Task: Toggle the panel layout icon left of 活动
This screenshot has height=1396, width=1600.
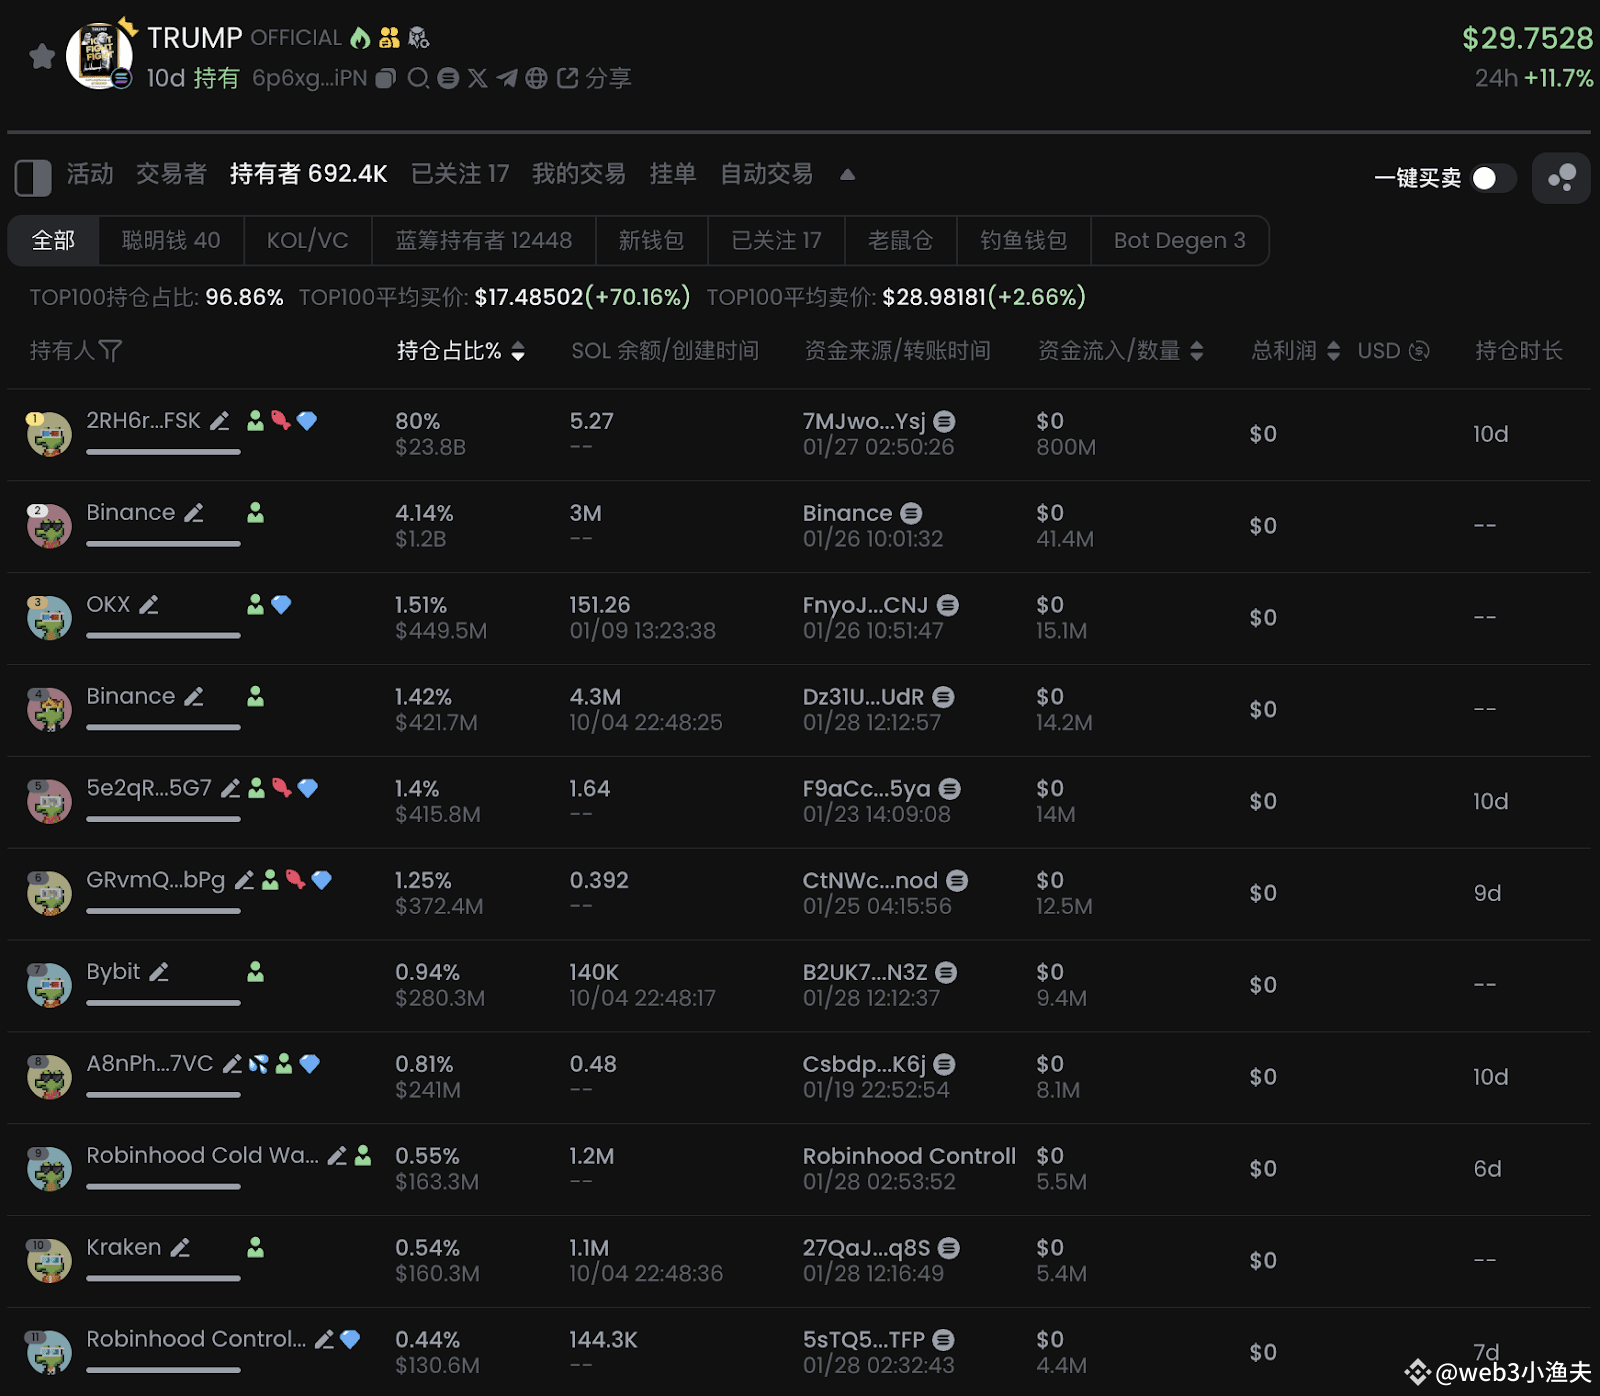Action: click(x=33, y=176)
